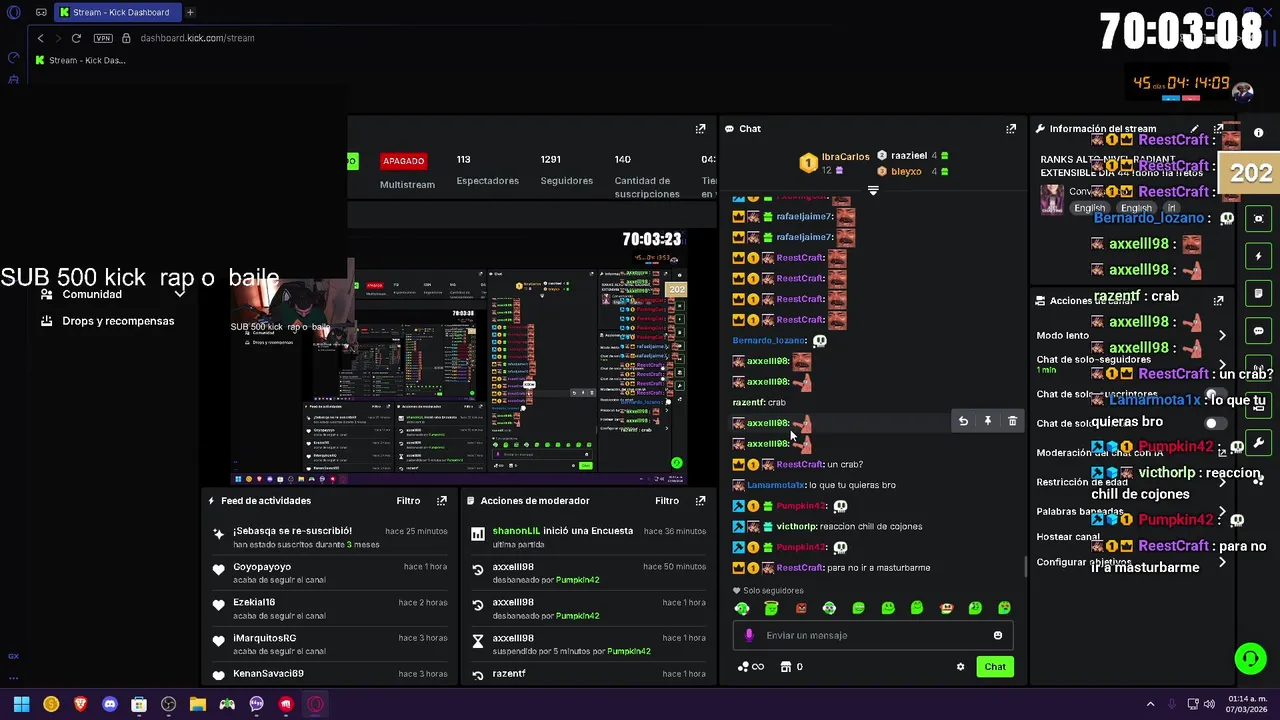This screenshot has height=720, width=1280.
Task: Open Drops y recompensas in the sidebar
Action: (x=108, y=321)
